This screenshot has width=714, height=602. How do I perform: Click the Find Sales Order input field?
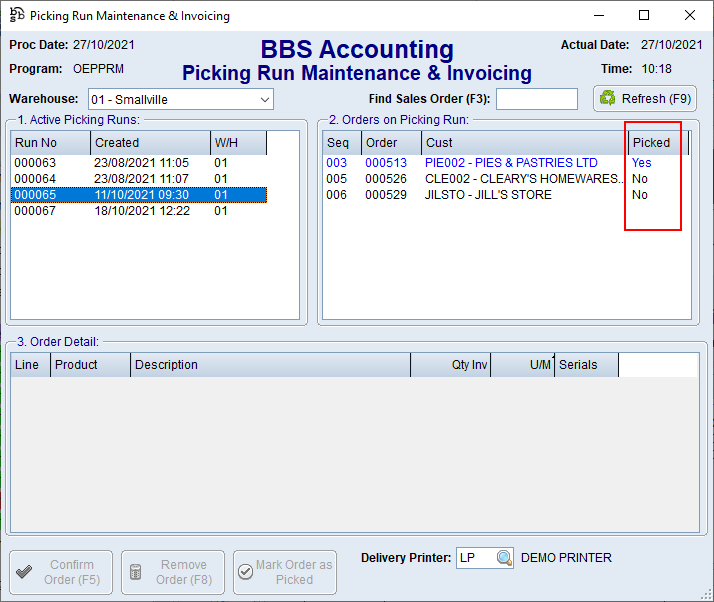click(536, 99)
